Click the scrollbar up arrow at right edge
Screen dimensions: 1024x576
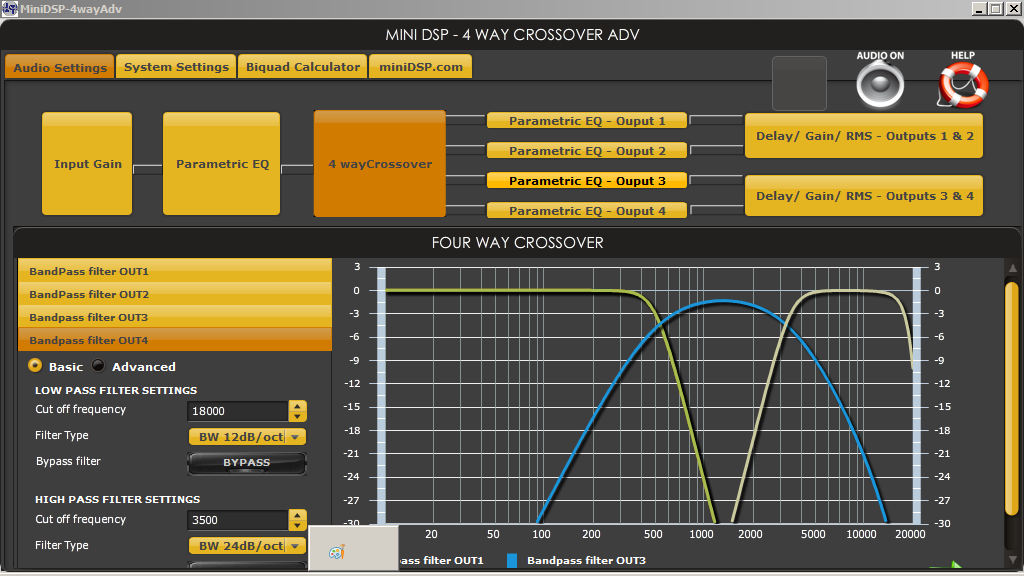[1013, 268]
